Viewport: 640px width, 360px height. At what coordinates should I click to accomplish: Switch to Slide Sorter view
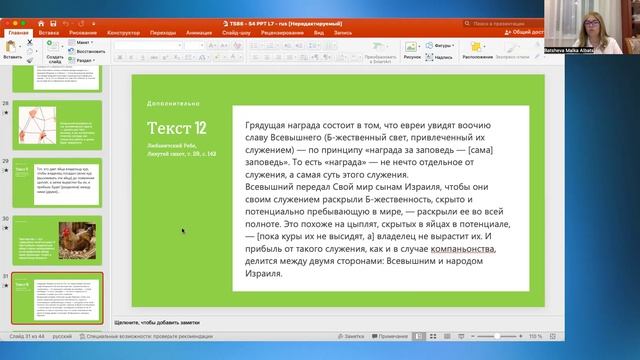pos(433,336)
